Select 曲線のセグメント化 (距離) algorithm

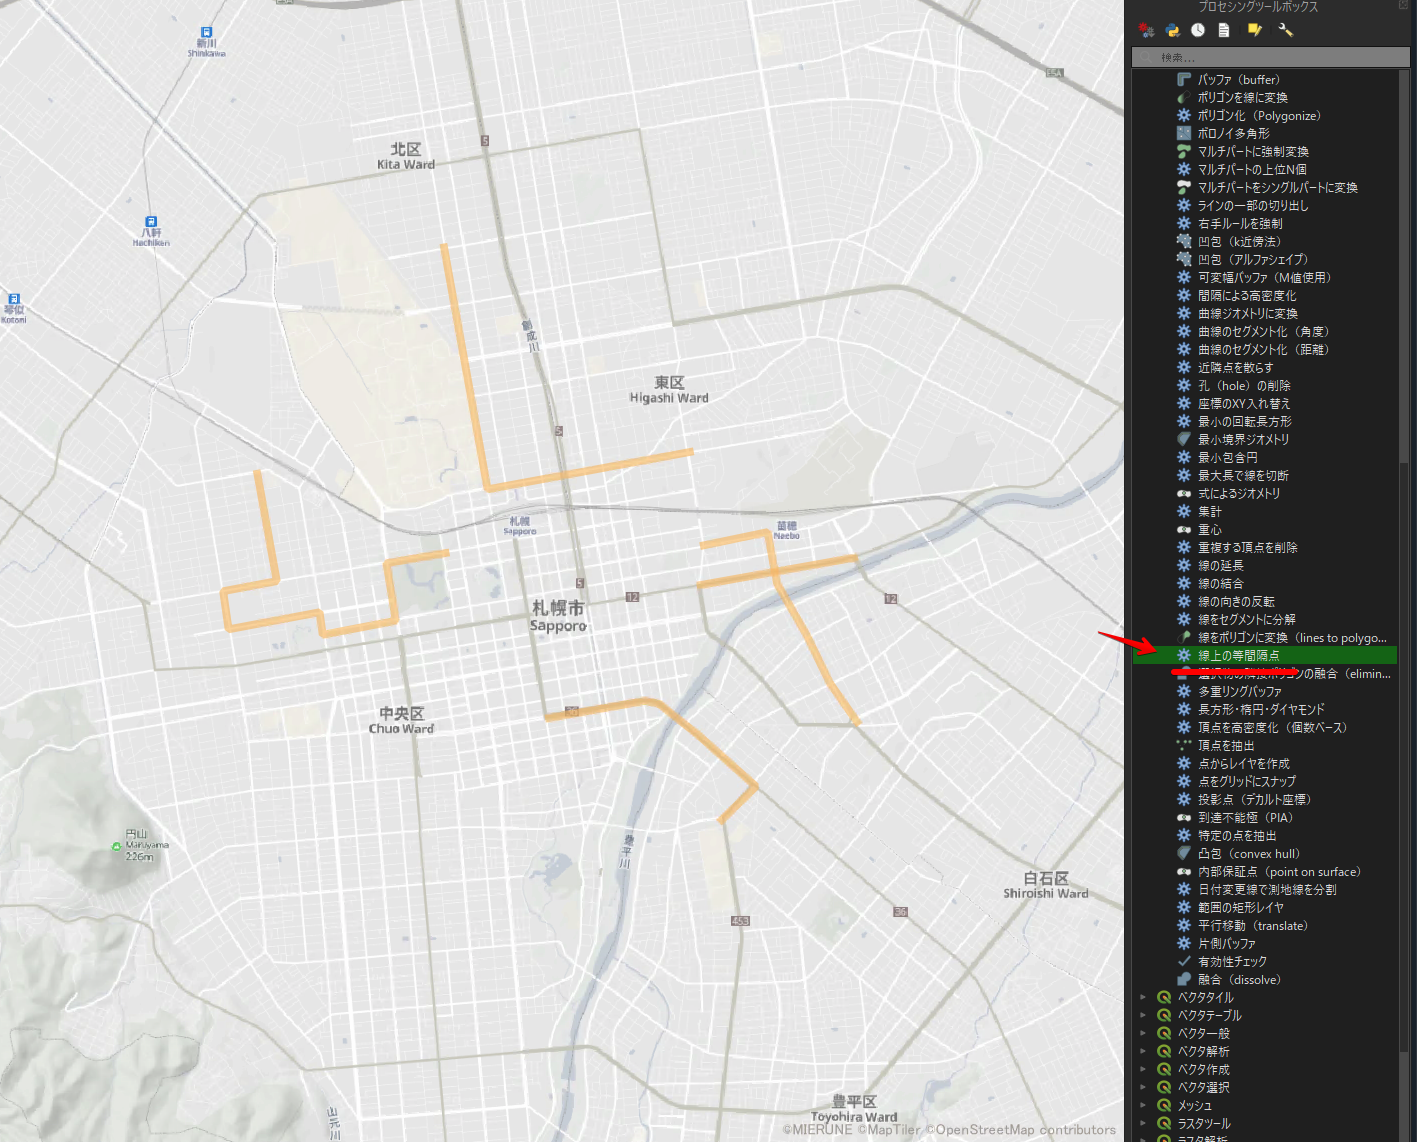[x=1263, y=349]
